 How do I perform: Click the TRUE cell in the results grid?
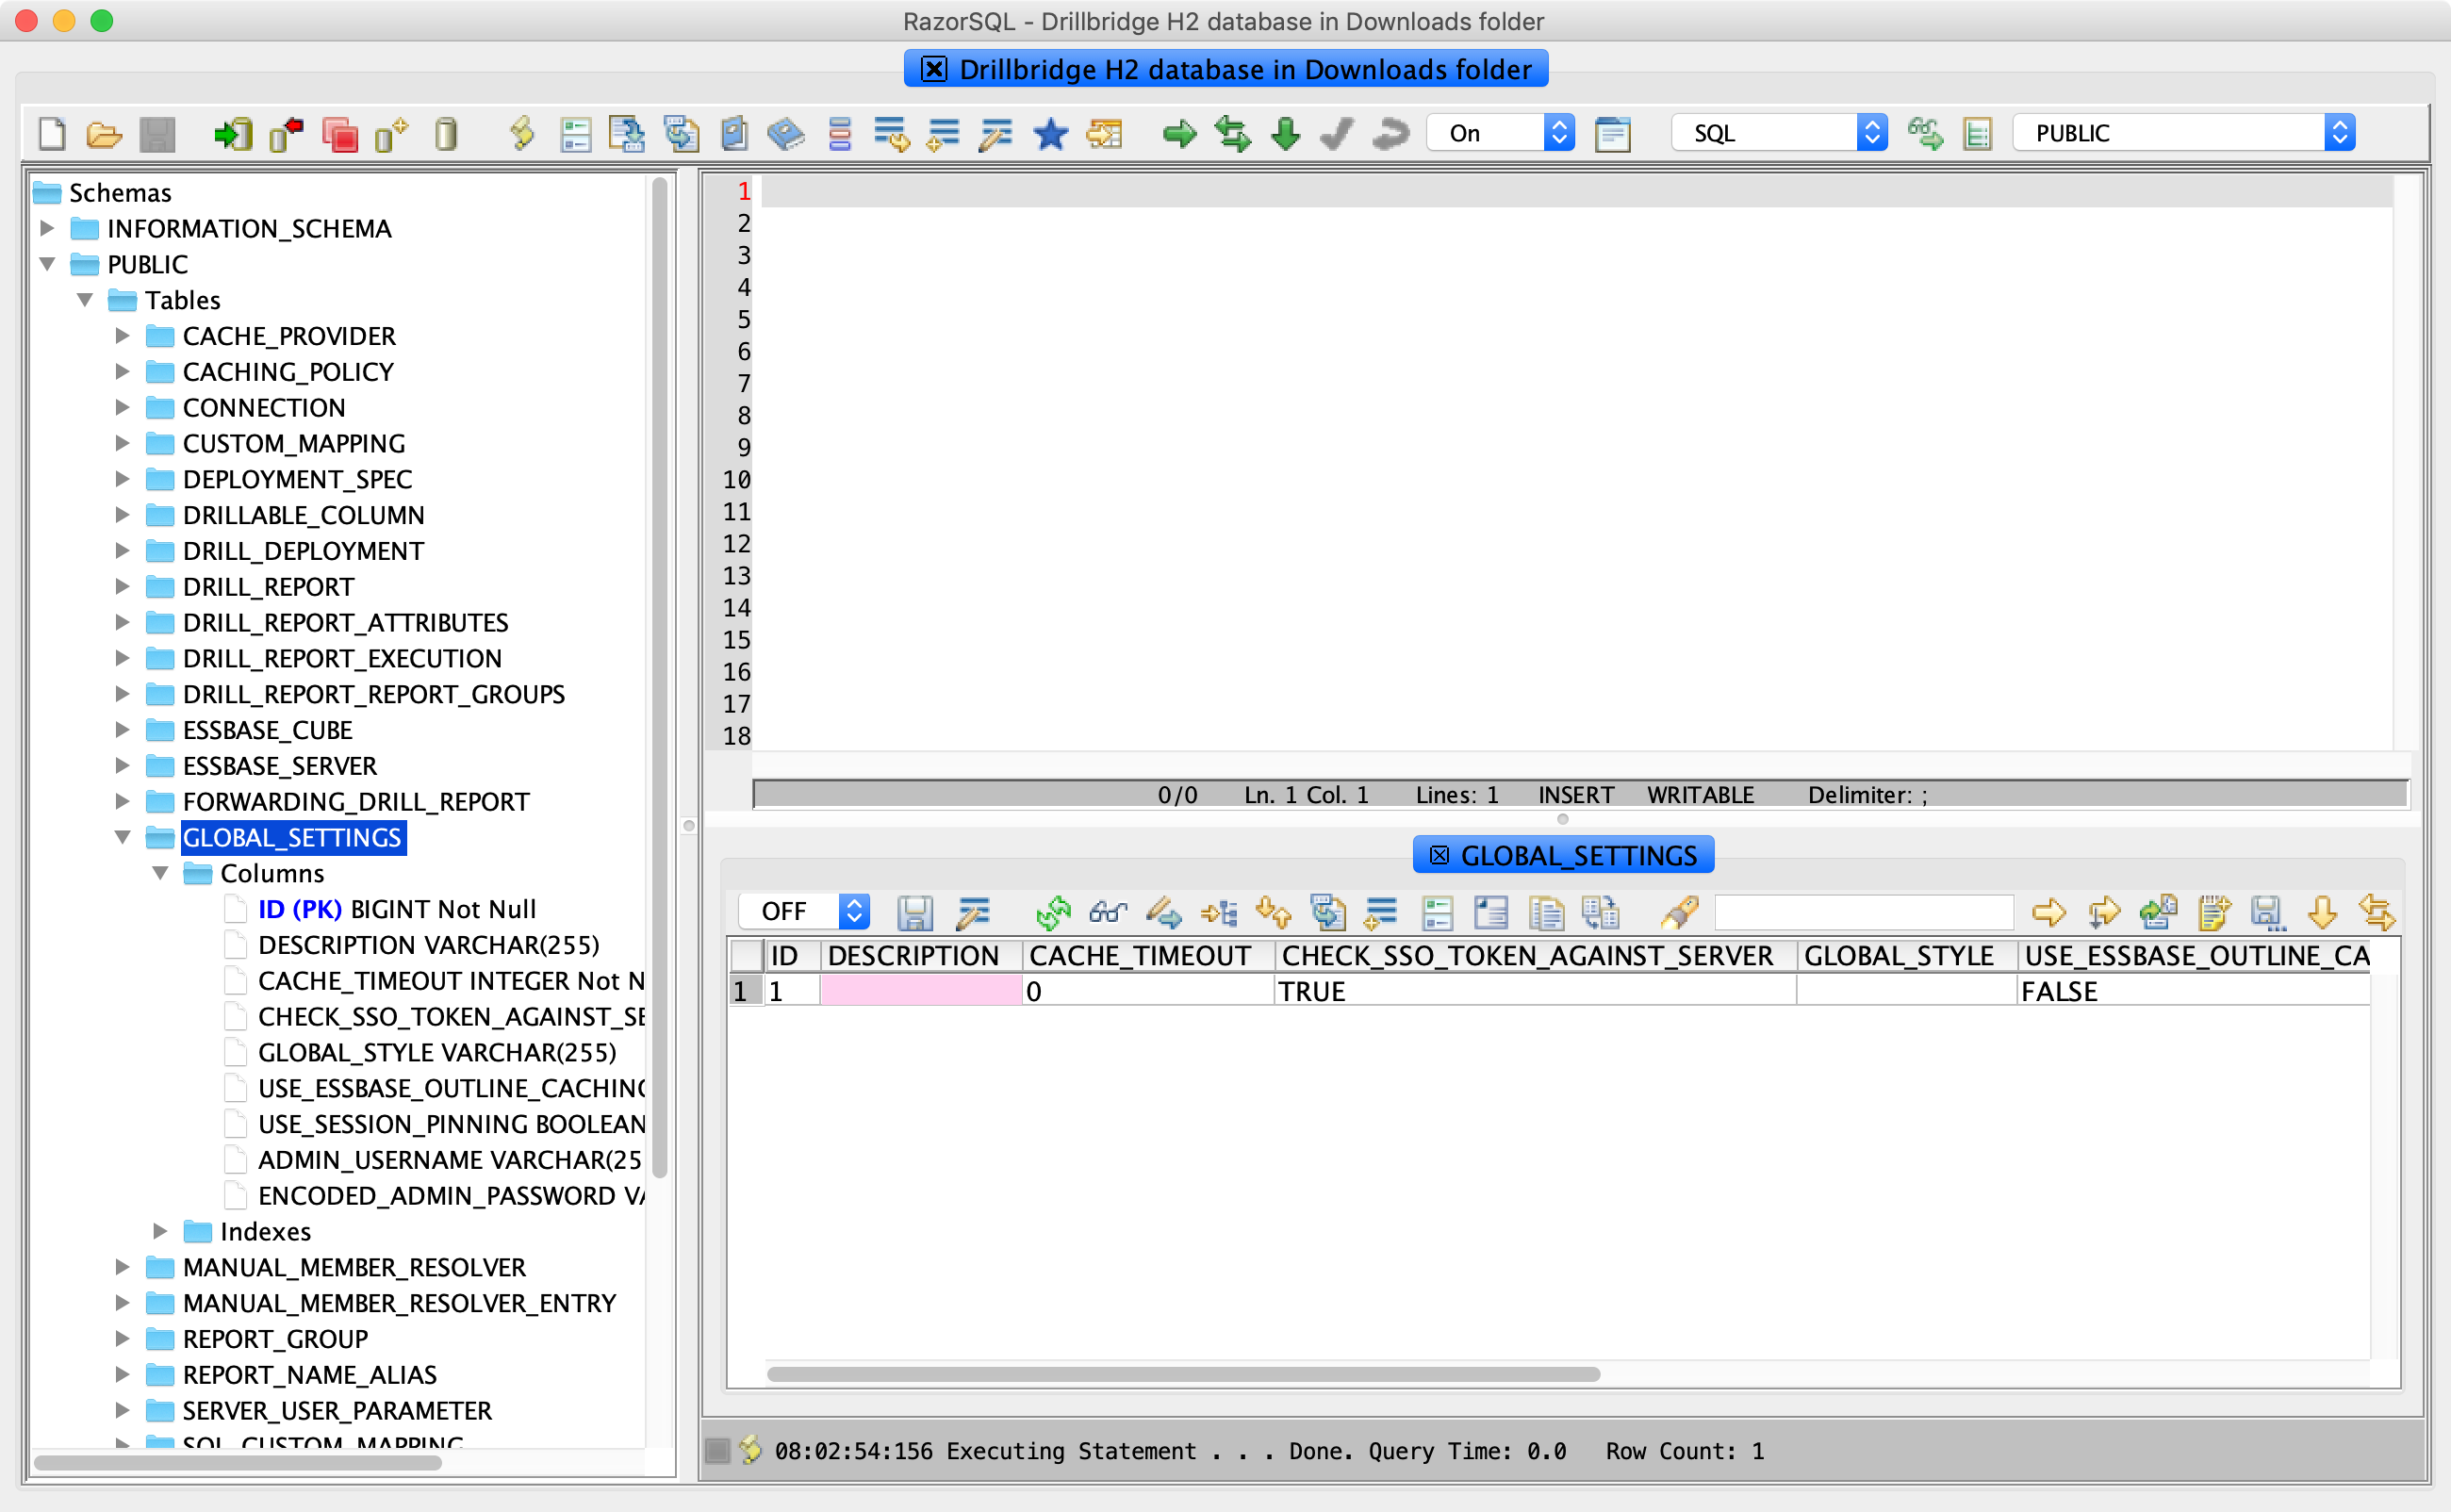click(1535, 991)
